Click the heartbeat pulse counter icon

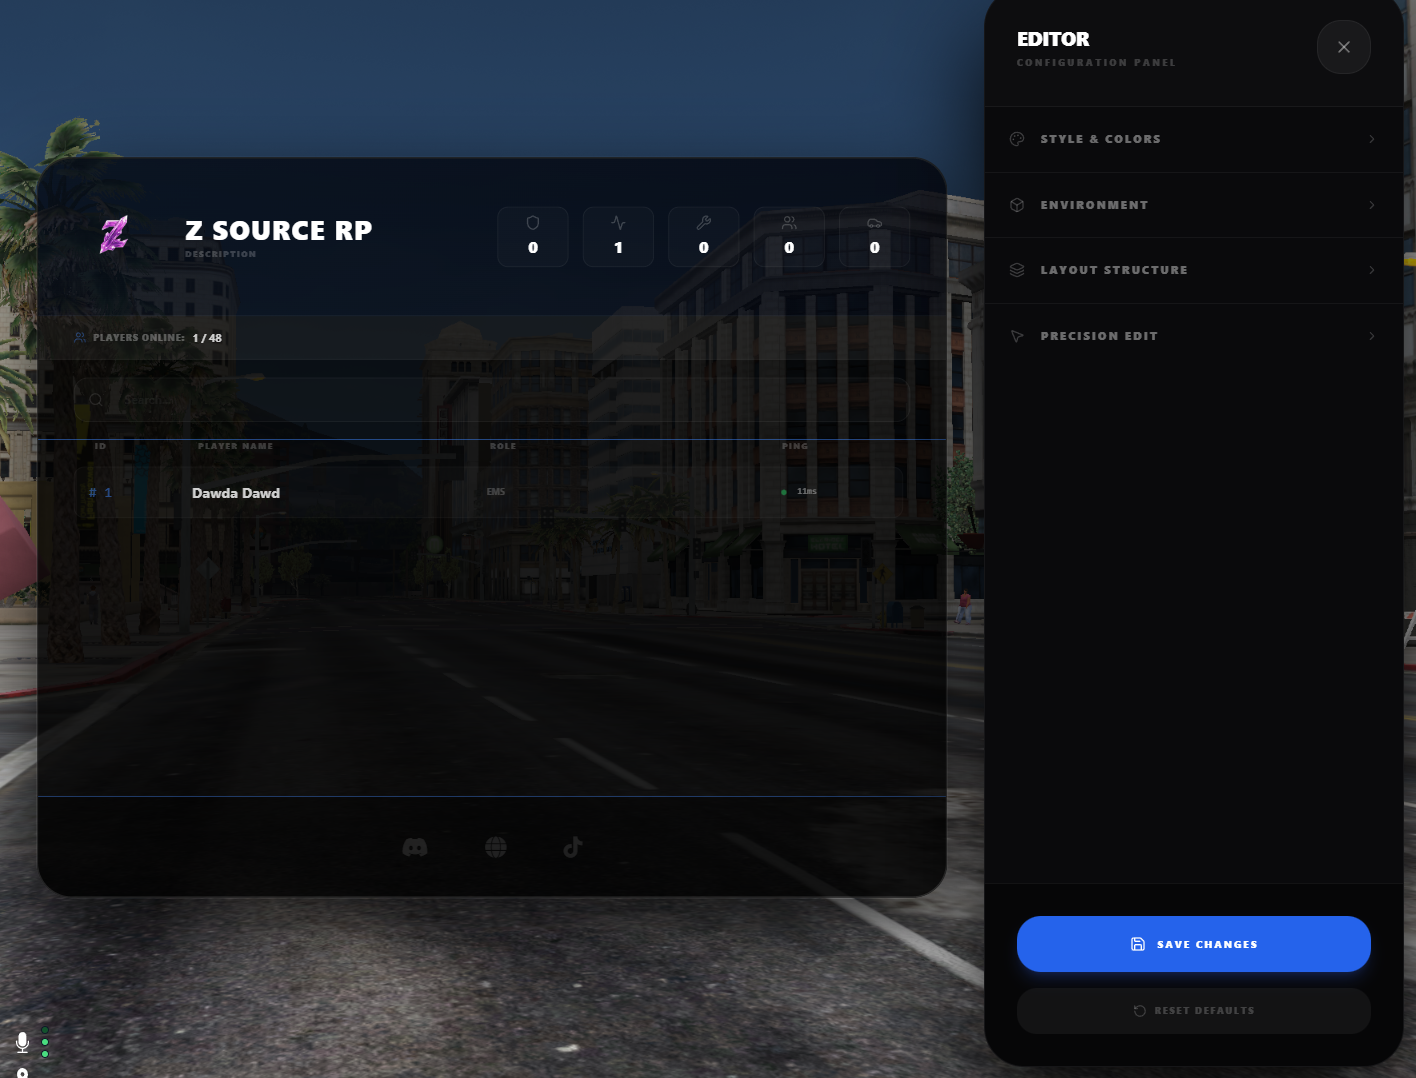(618, 223)
